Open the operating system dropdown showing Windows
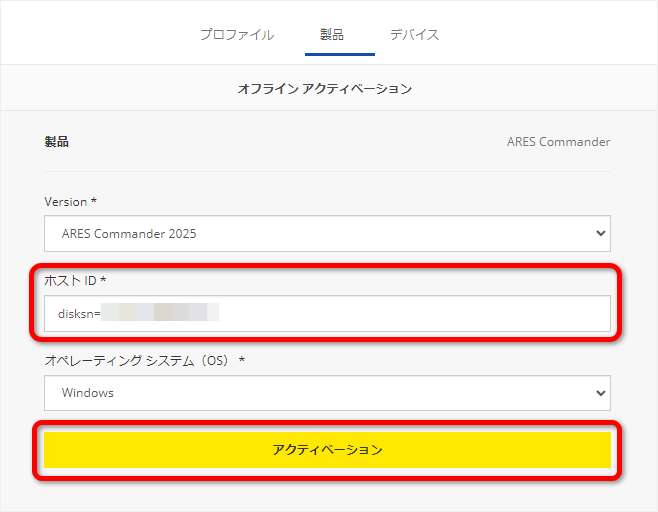 tap(327, 393)
